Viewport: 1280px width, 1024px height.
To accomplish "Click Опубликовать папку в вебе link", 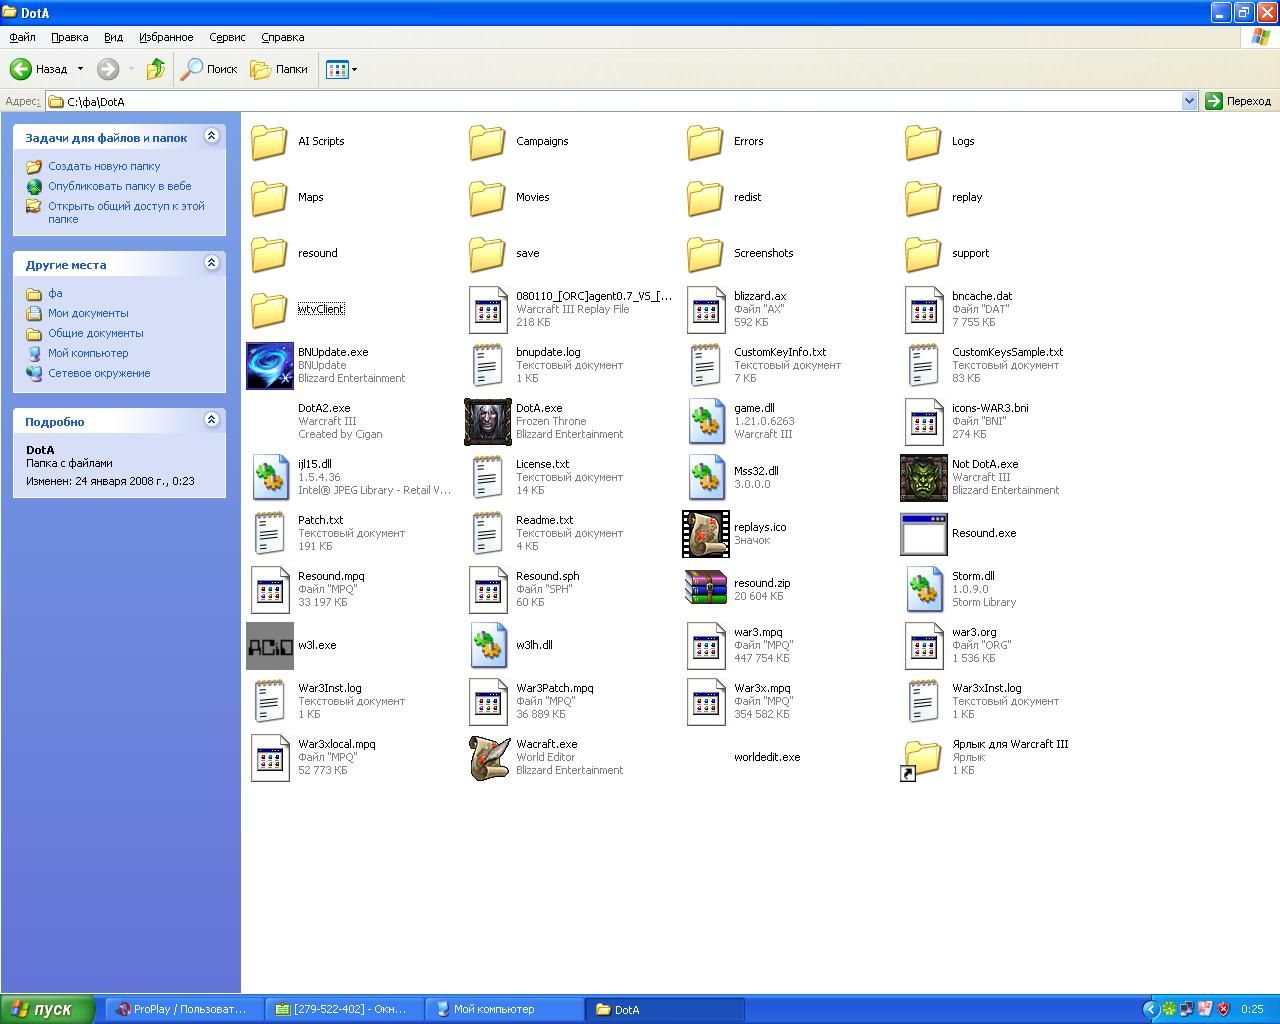I will click(120, 186).
